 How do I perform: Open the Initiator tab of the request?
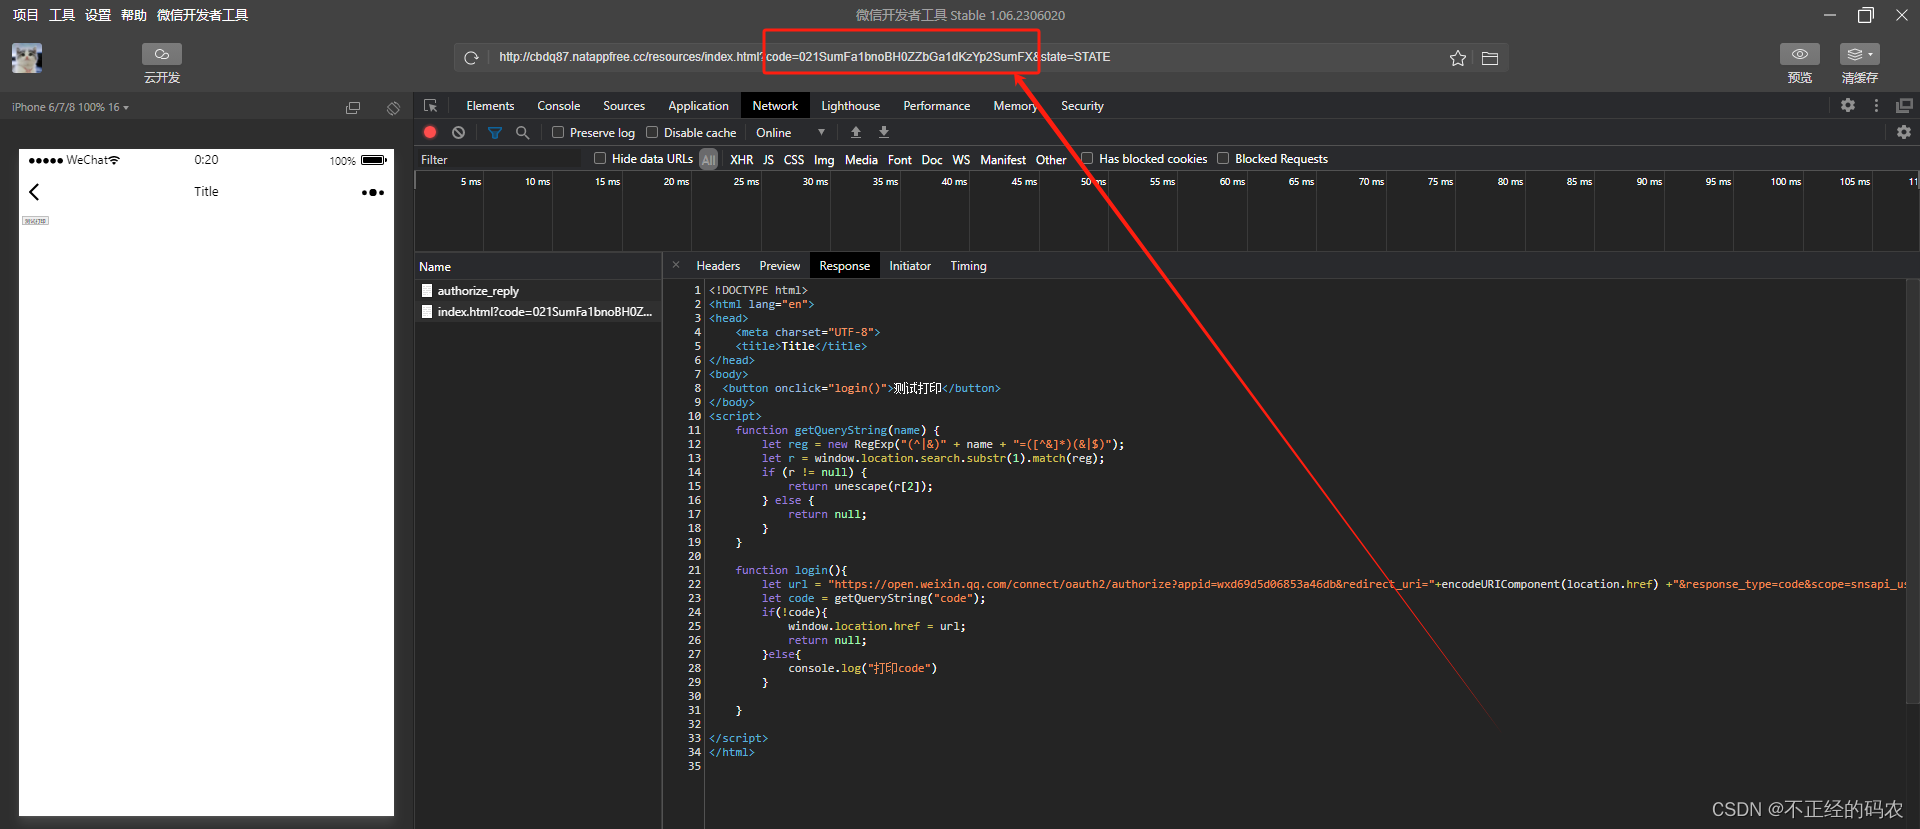(910, 265)
